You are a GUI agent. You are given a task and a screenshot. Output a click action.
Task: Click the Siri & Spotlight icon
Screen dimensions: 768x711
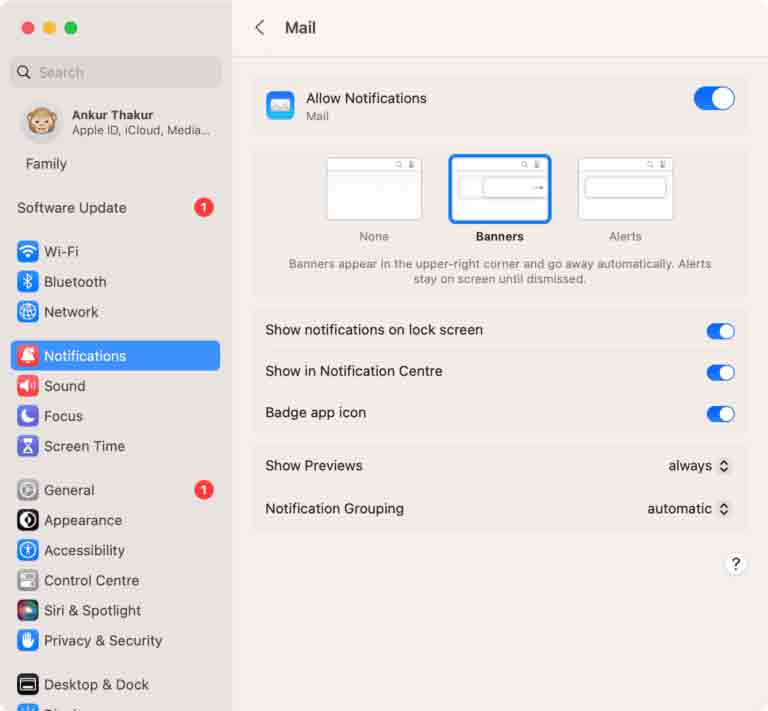click(x=28, y=610)
